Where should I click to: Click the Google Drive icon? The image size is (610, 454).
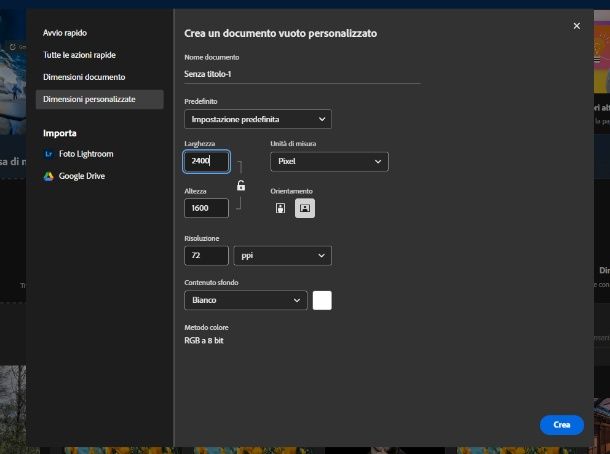click(x=49, y=176)
